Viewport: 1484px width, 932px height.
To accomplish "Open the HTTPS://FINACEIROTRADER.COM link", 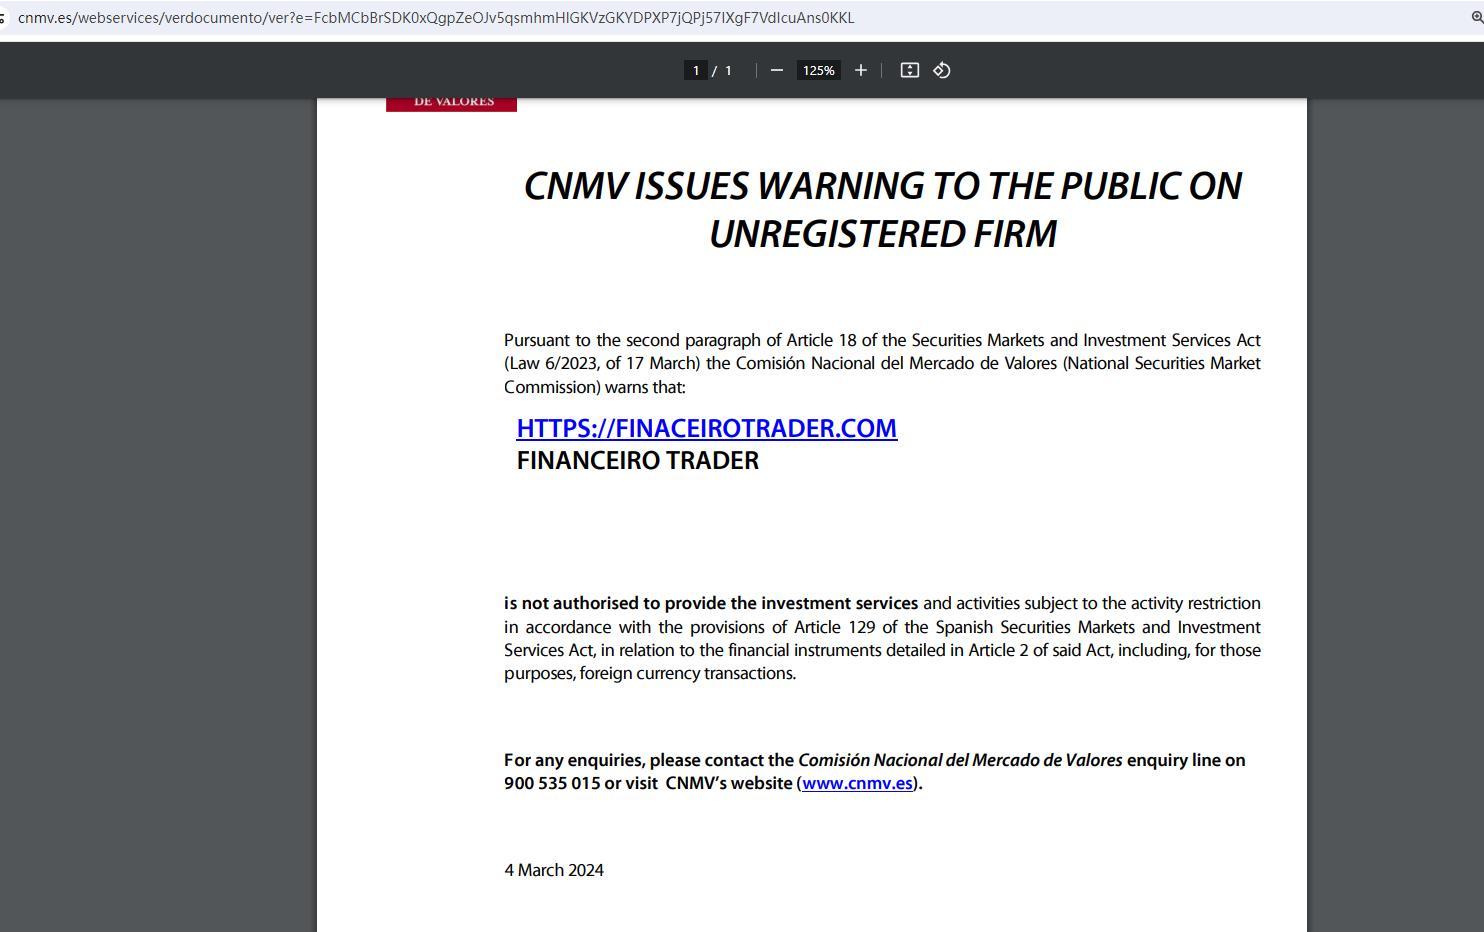I will click(x=706, y=428).
